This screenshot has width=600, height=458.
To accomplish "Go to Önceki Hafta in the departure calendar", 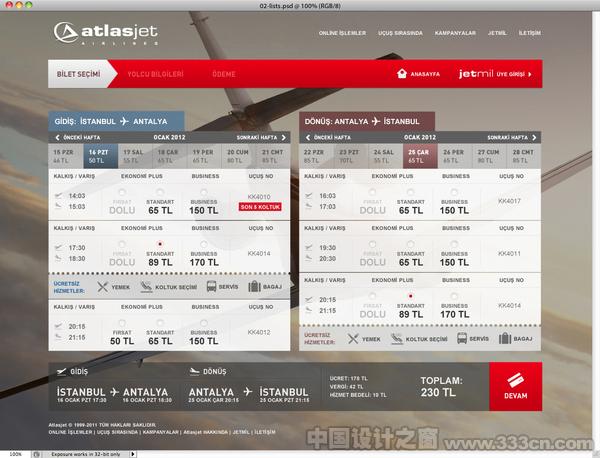I will click(78, 137).
